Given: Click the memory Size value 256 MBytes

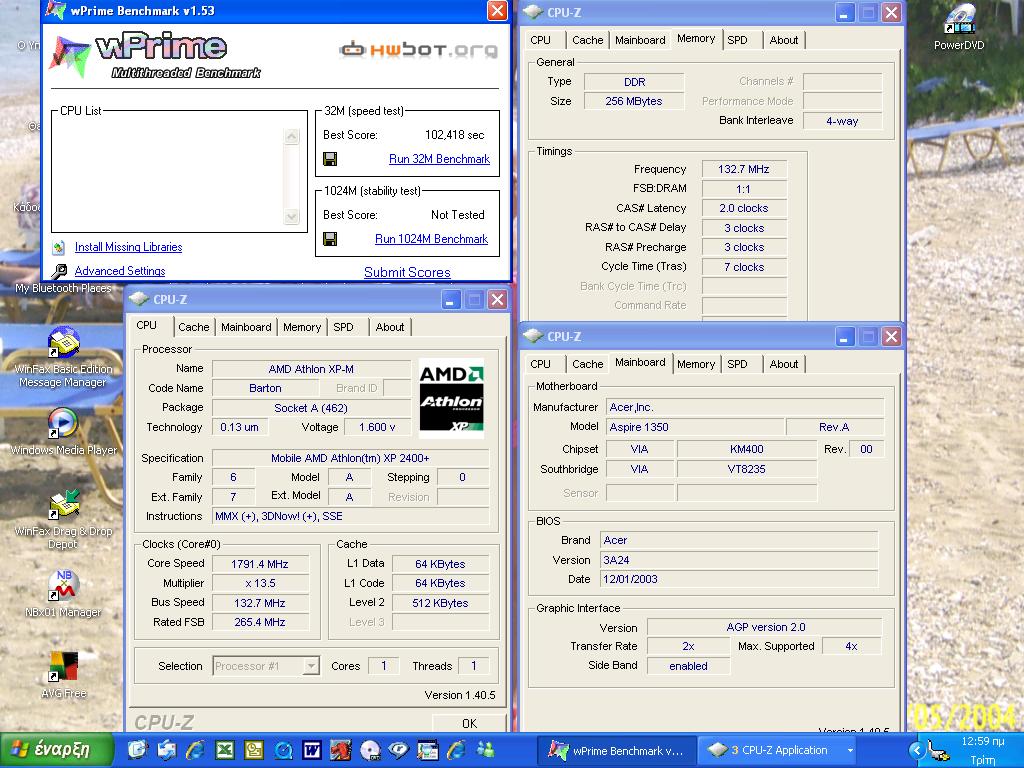Looking at the screenshot, I should click(633, 101).
